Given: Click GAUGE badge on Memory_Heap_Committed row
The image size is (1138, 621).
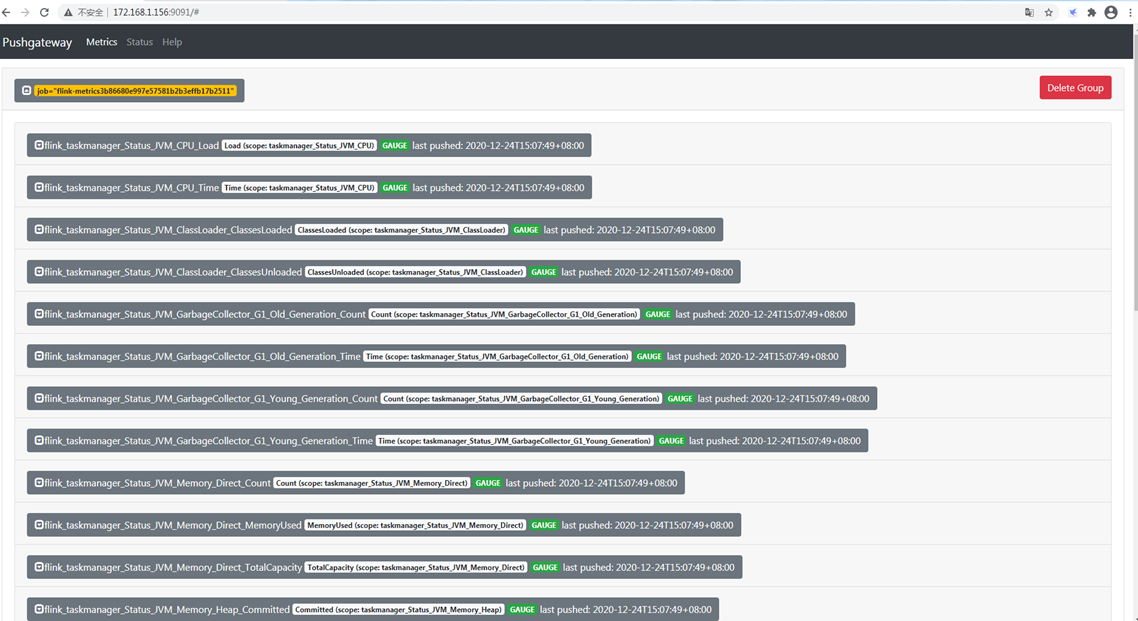Looking at the screenshot, I should click(x=523, y=609).
